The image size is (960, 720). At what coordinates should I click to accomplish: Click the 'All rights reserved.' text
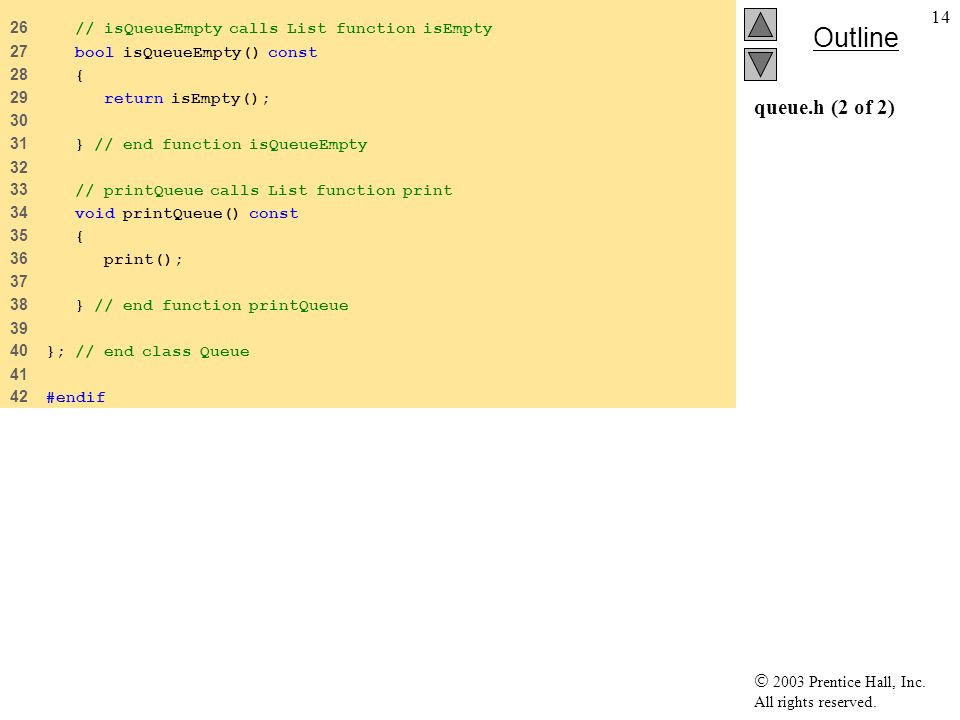pyautogui.click(x=814, y=702)
